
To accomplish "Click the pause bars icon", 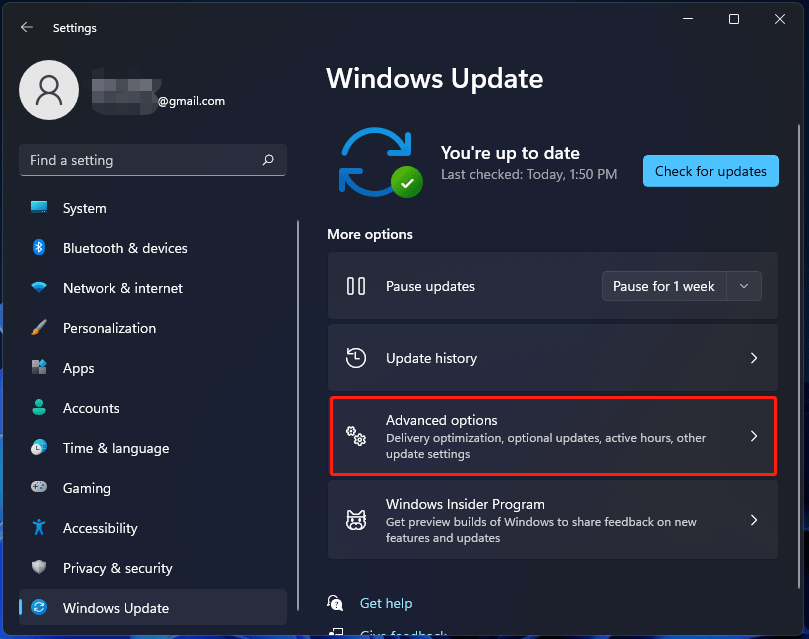I will click(x=356, y=286).
